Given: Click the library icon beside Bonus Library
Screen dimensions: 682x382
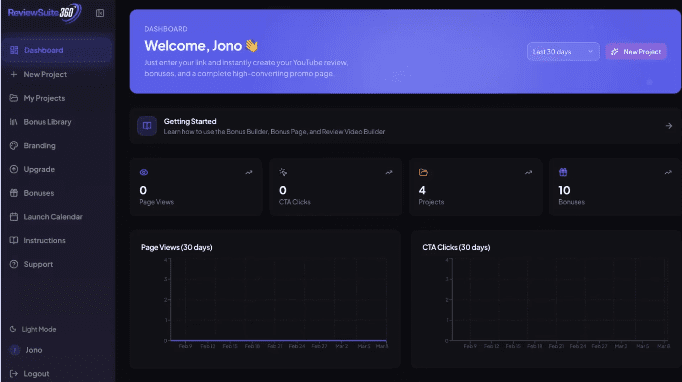Looking at the screenshot, I should point(14,122).
